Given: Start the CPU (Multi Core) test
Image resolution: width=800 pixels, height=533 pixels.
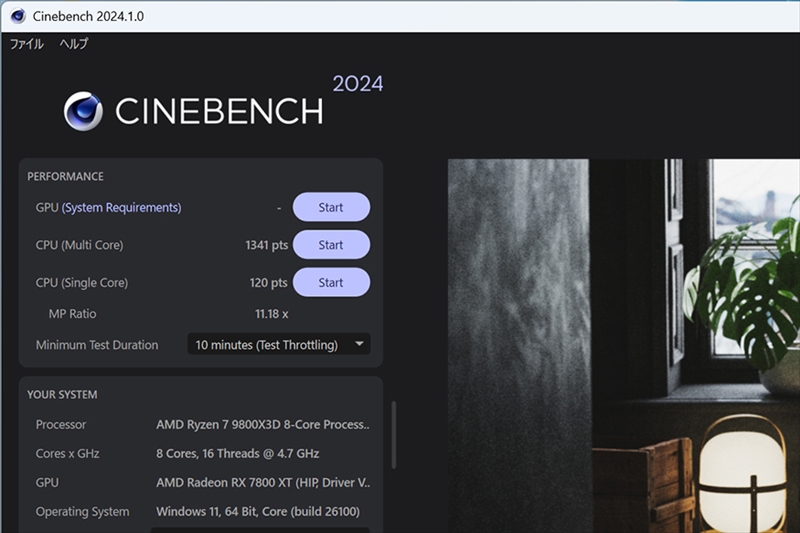Looking at the screenshot, I should coord(331,245).
